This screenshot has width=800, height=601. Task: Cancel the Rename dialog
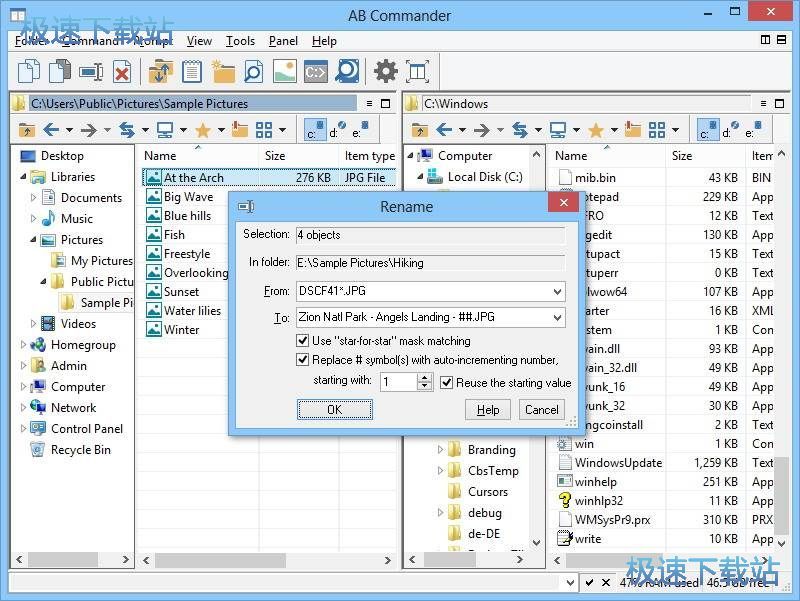[541, 410]
